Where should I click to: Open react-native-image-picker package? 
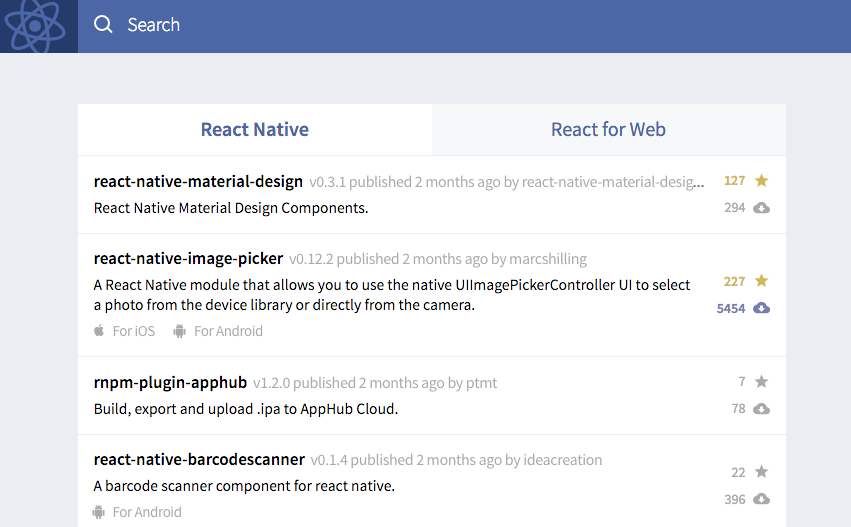coord(188,258)
